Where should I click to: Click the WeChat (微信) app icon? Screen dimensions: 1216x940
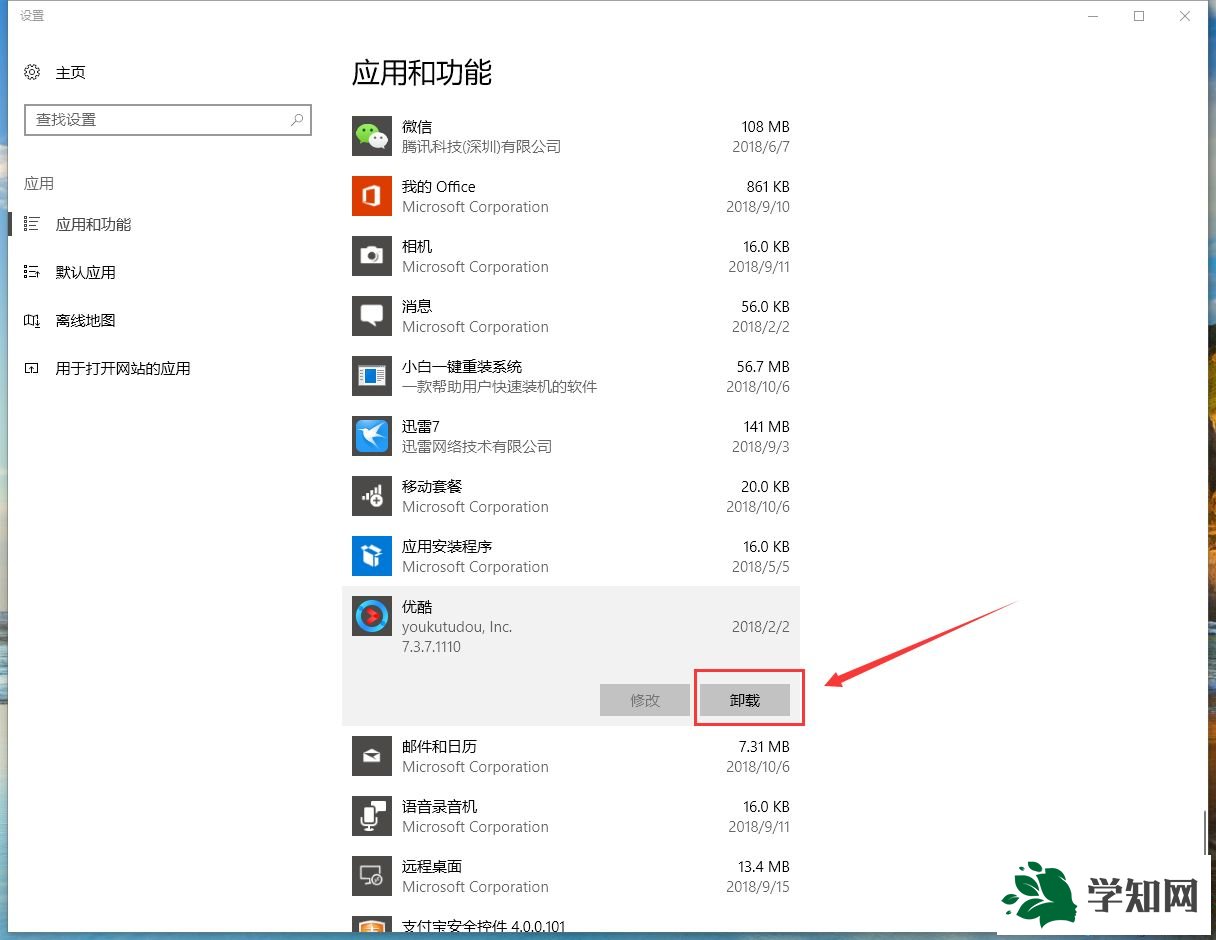[x=371, y=136]
